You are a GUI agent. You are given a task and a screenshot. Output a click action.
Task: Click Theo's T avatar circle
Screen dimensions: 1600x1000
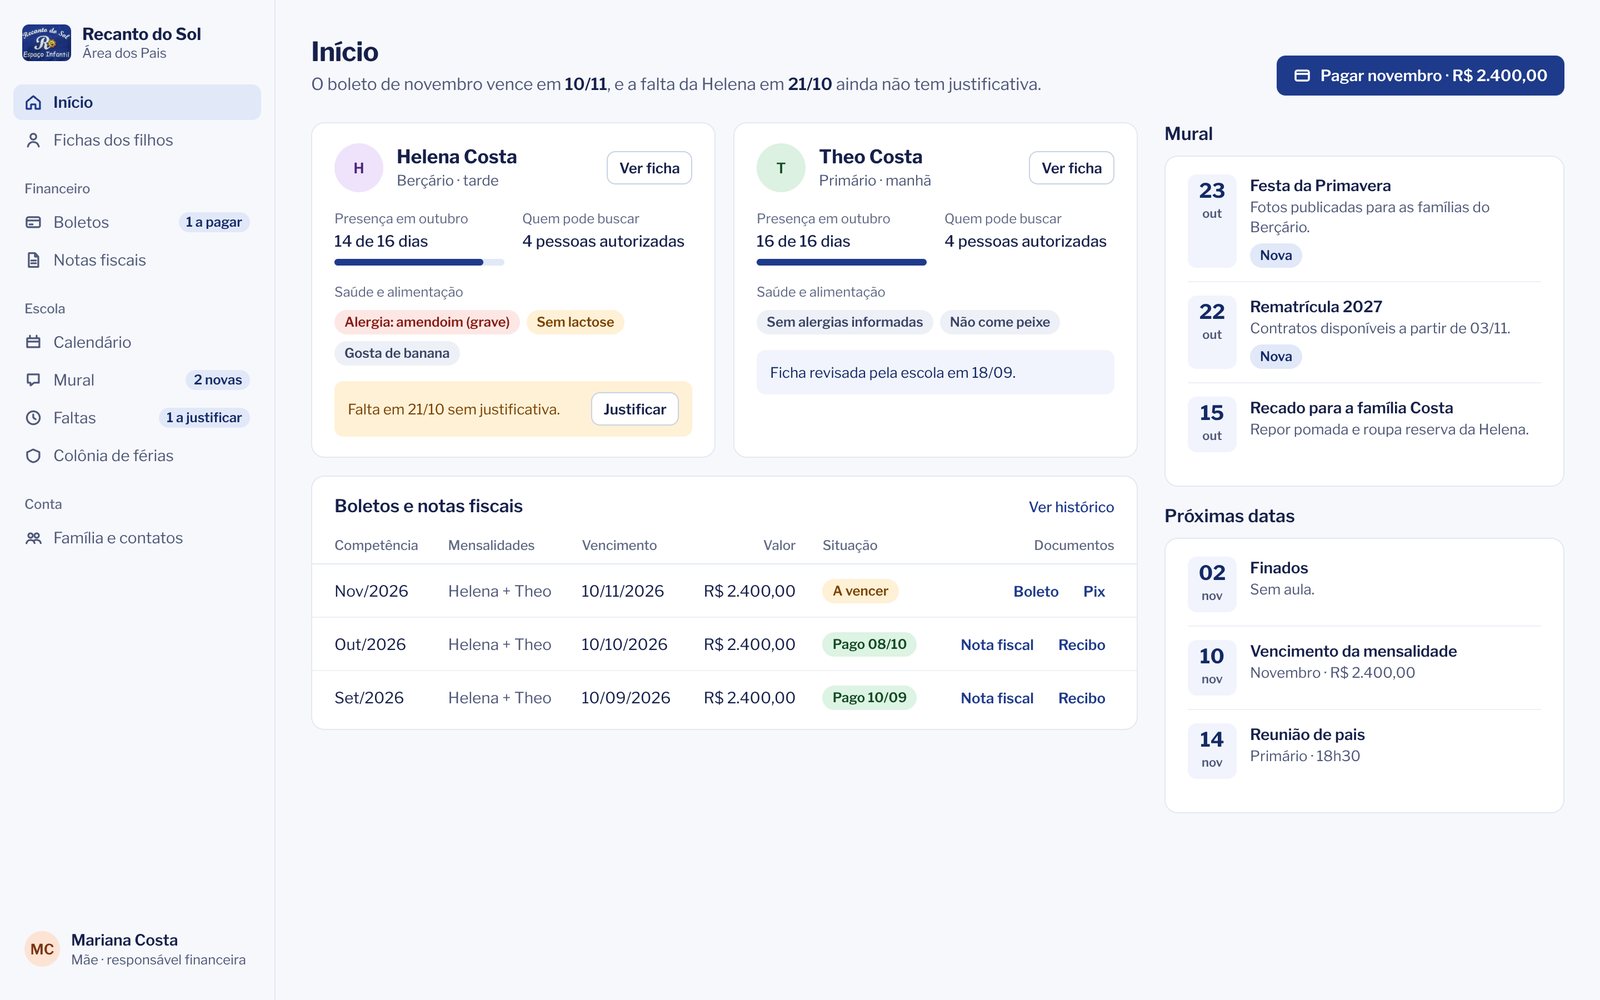(x=781, y=168)
